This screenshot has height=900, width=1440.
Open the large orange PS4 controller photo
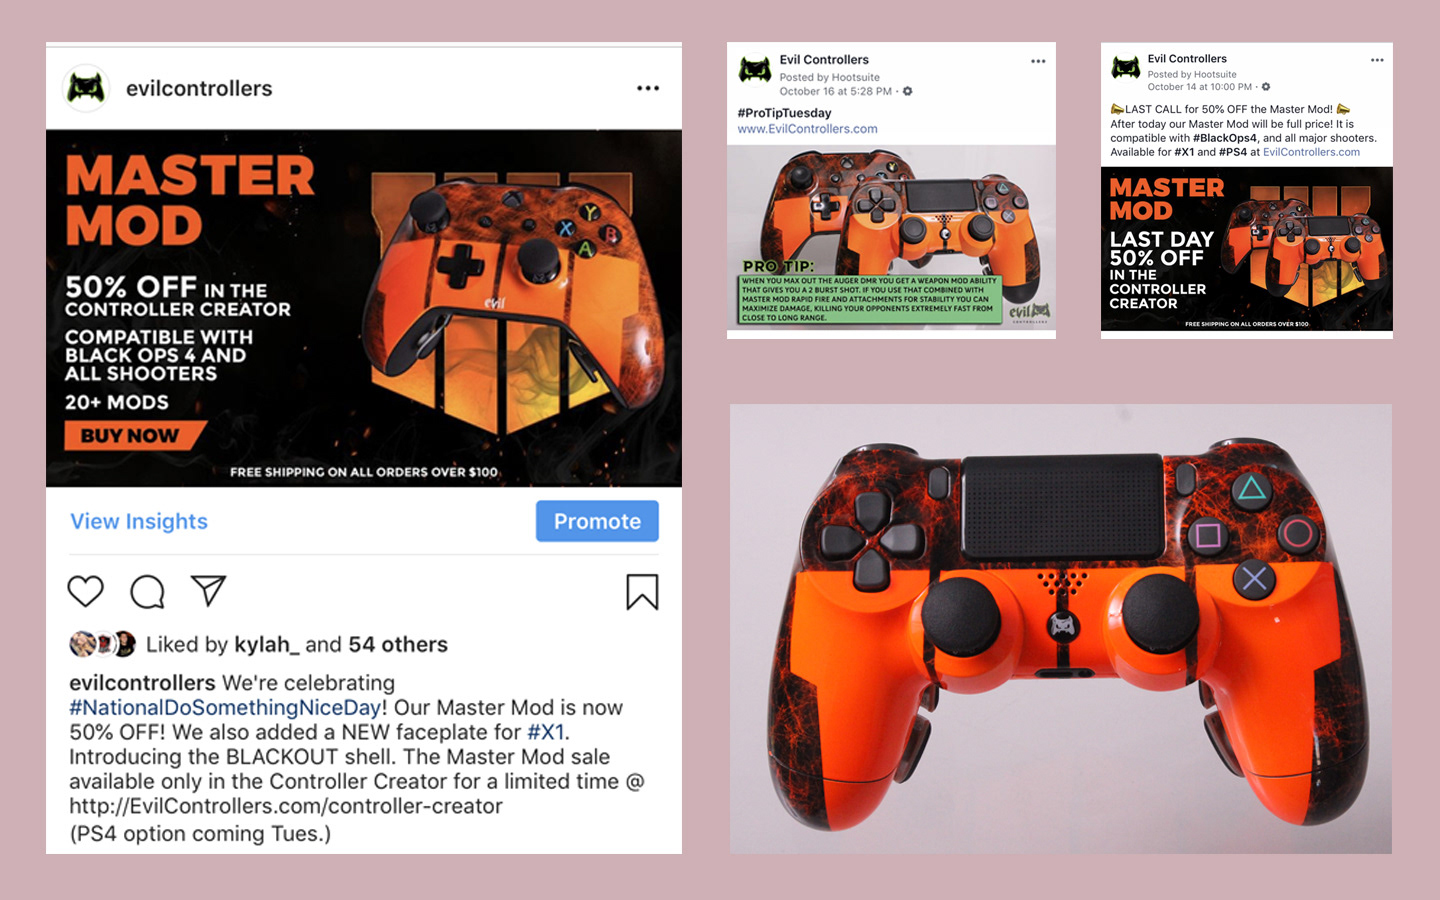pos(1061,629)
